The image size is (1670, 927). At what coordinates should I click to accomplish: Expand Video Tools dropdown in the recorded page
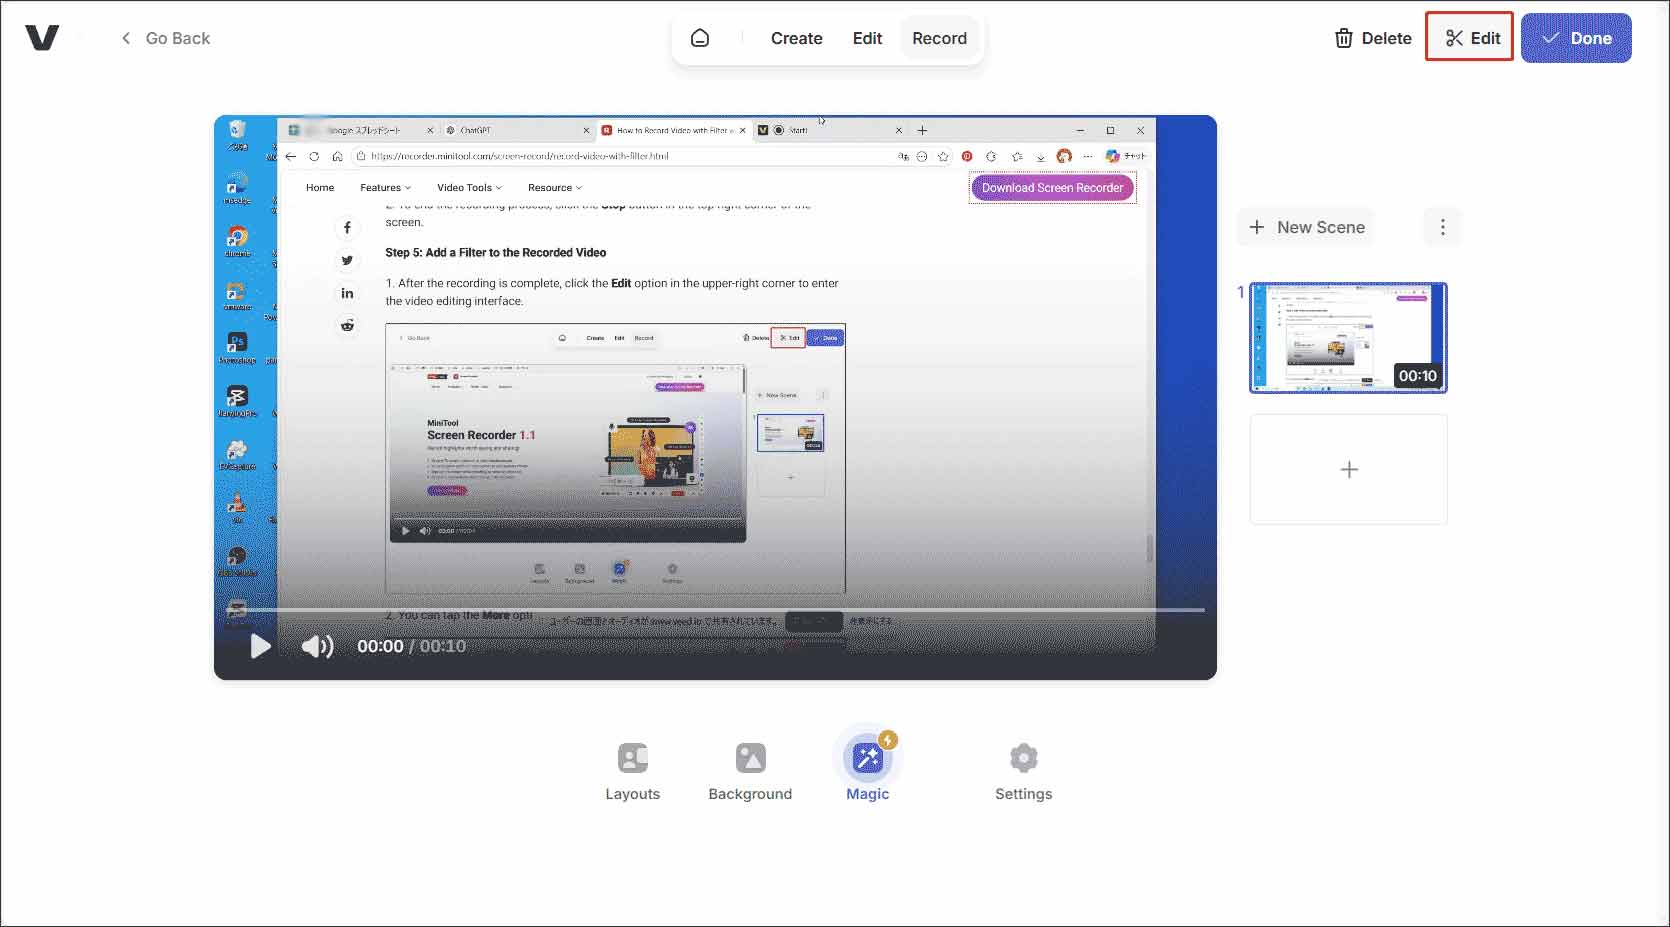[469, 188]
